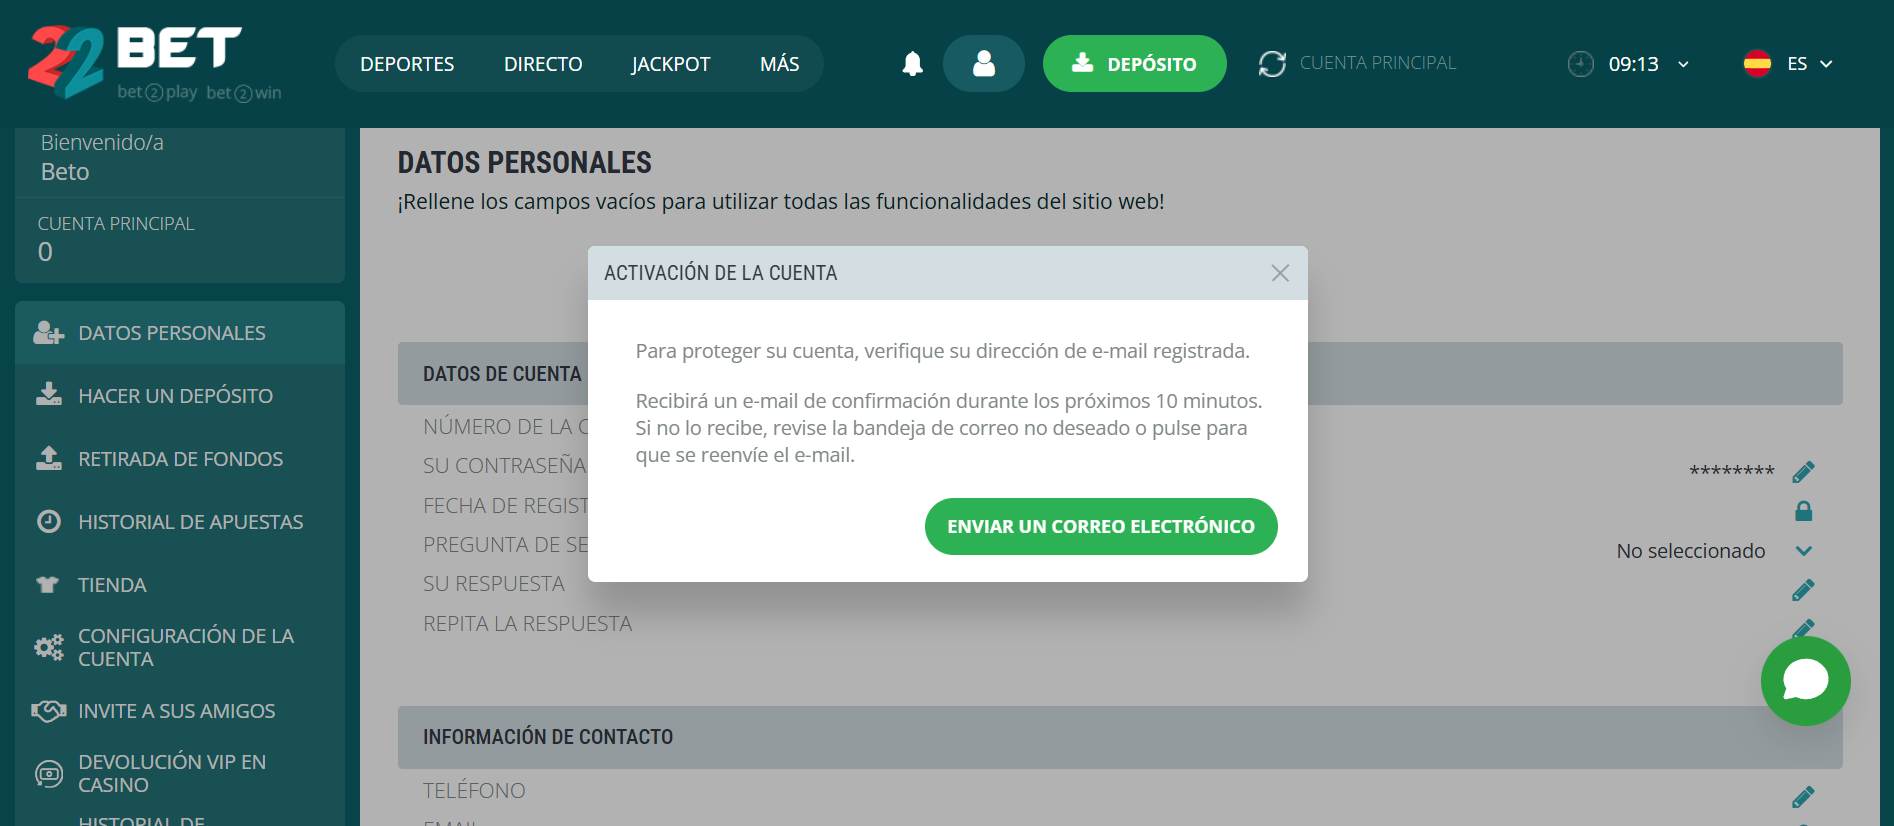Click the notifications bell icon

912,64
